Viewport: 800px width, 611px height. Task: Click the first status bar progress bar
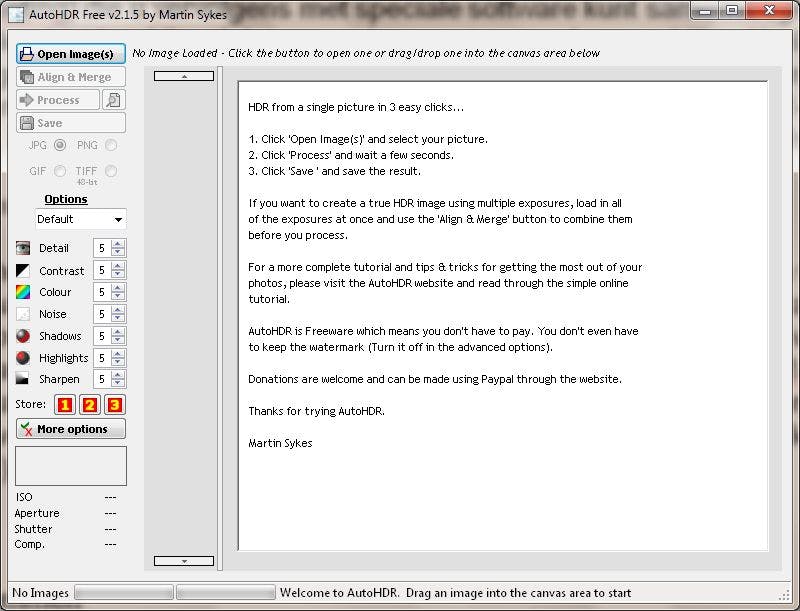(x=124, y=593)
